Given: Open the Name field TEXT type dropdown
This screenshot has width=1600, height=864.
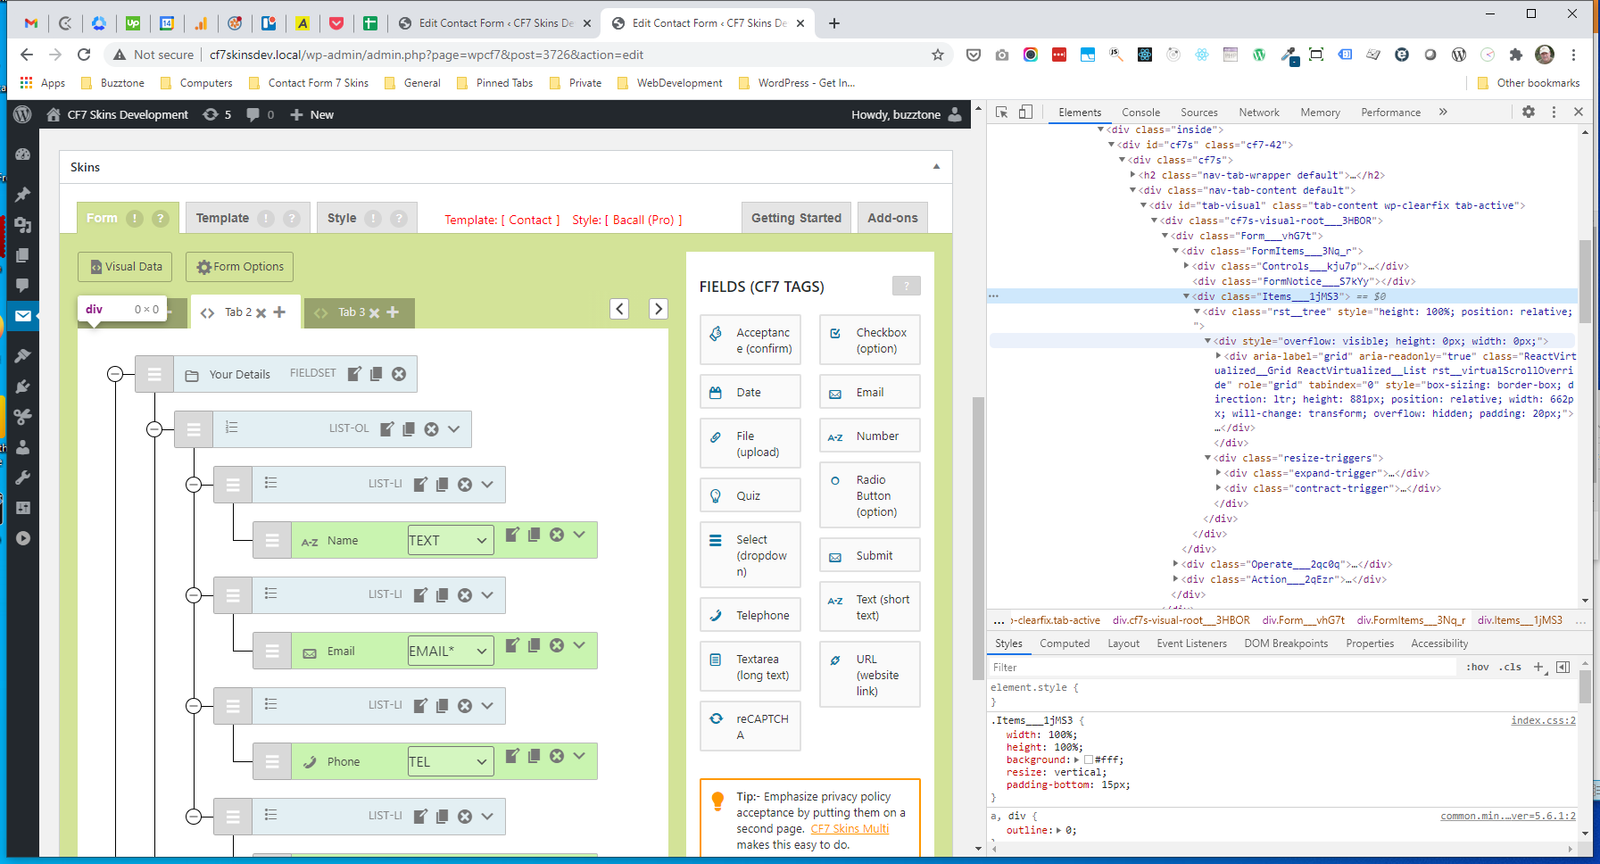Looking at the screenshot, I should tap(450, 540).
